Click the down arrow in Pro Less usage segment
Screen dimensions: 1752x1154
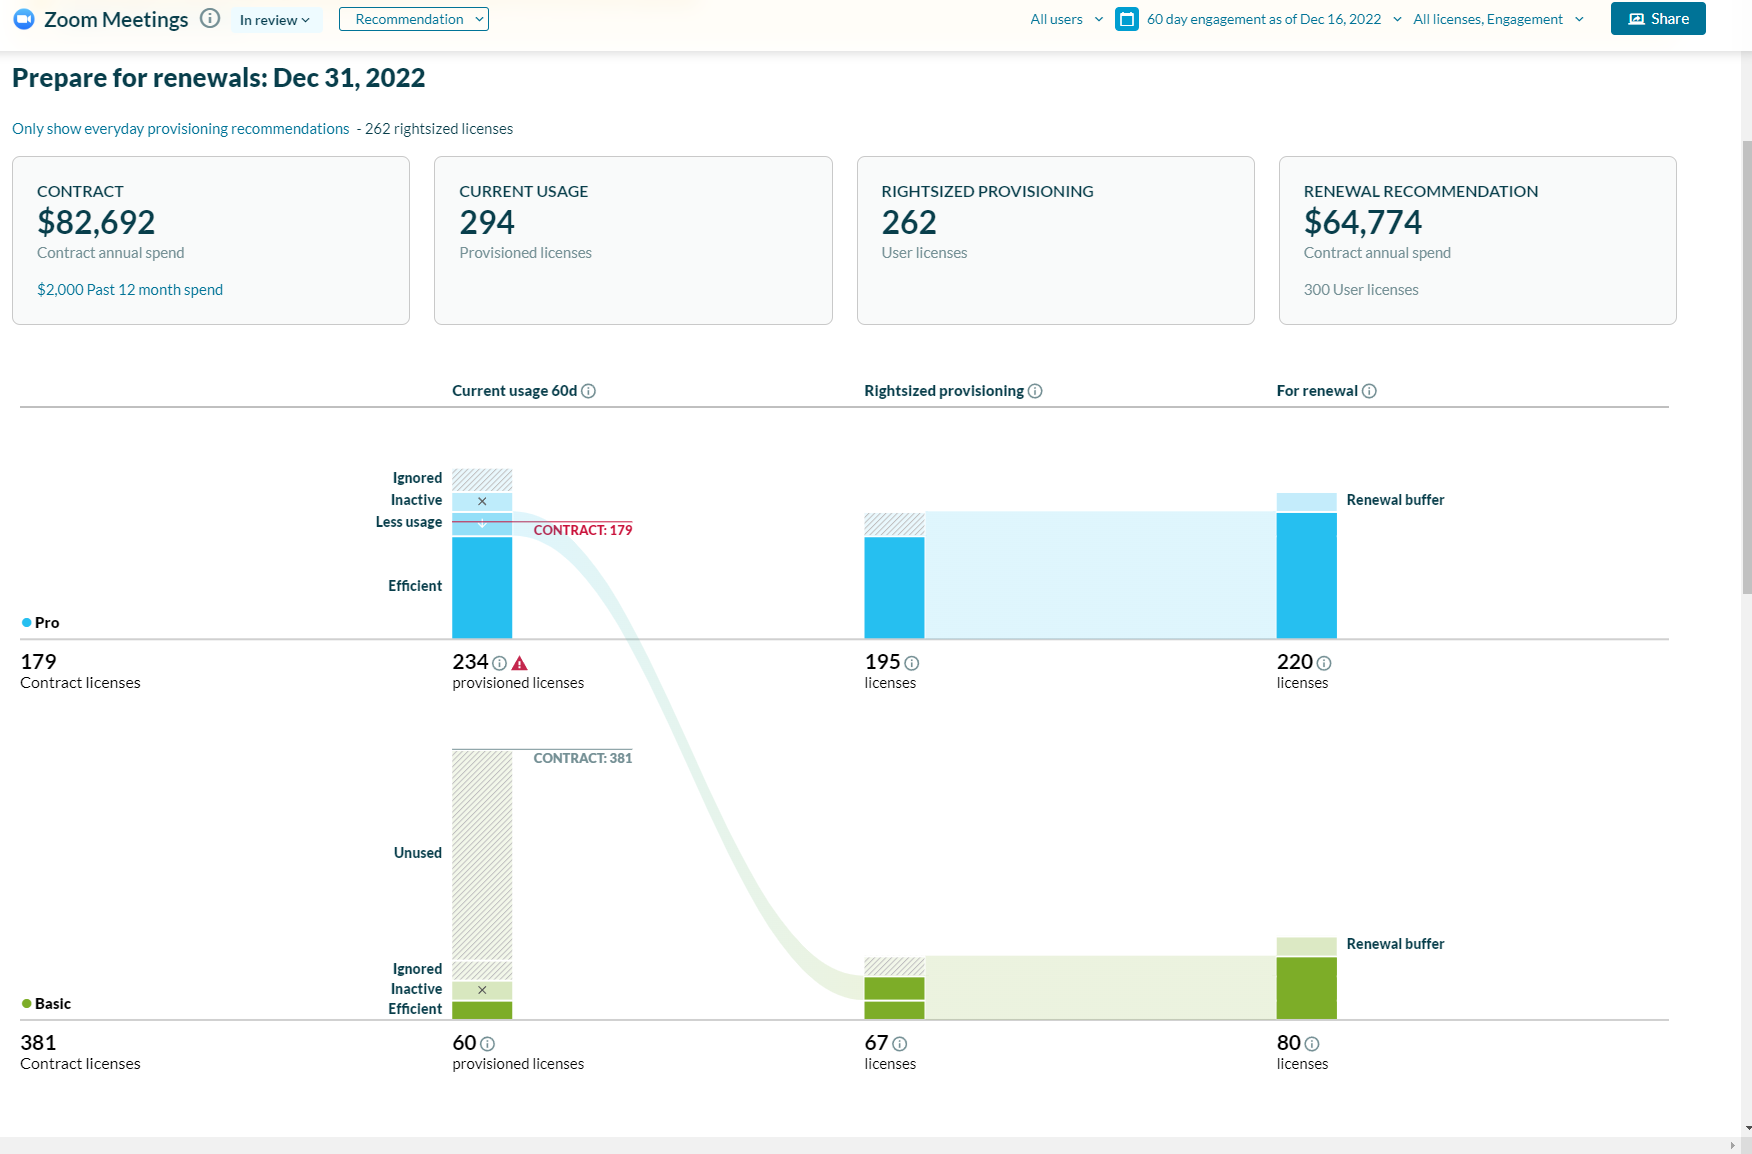coord(482,524)
